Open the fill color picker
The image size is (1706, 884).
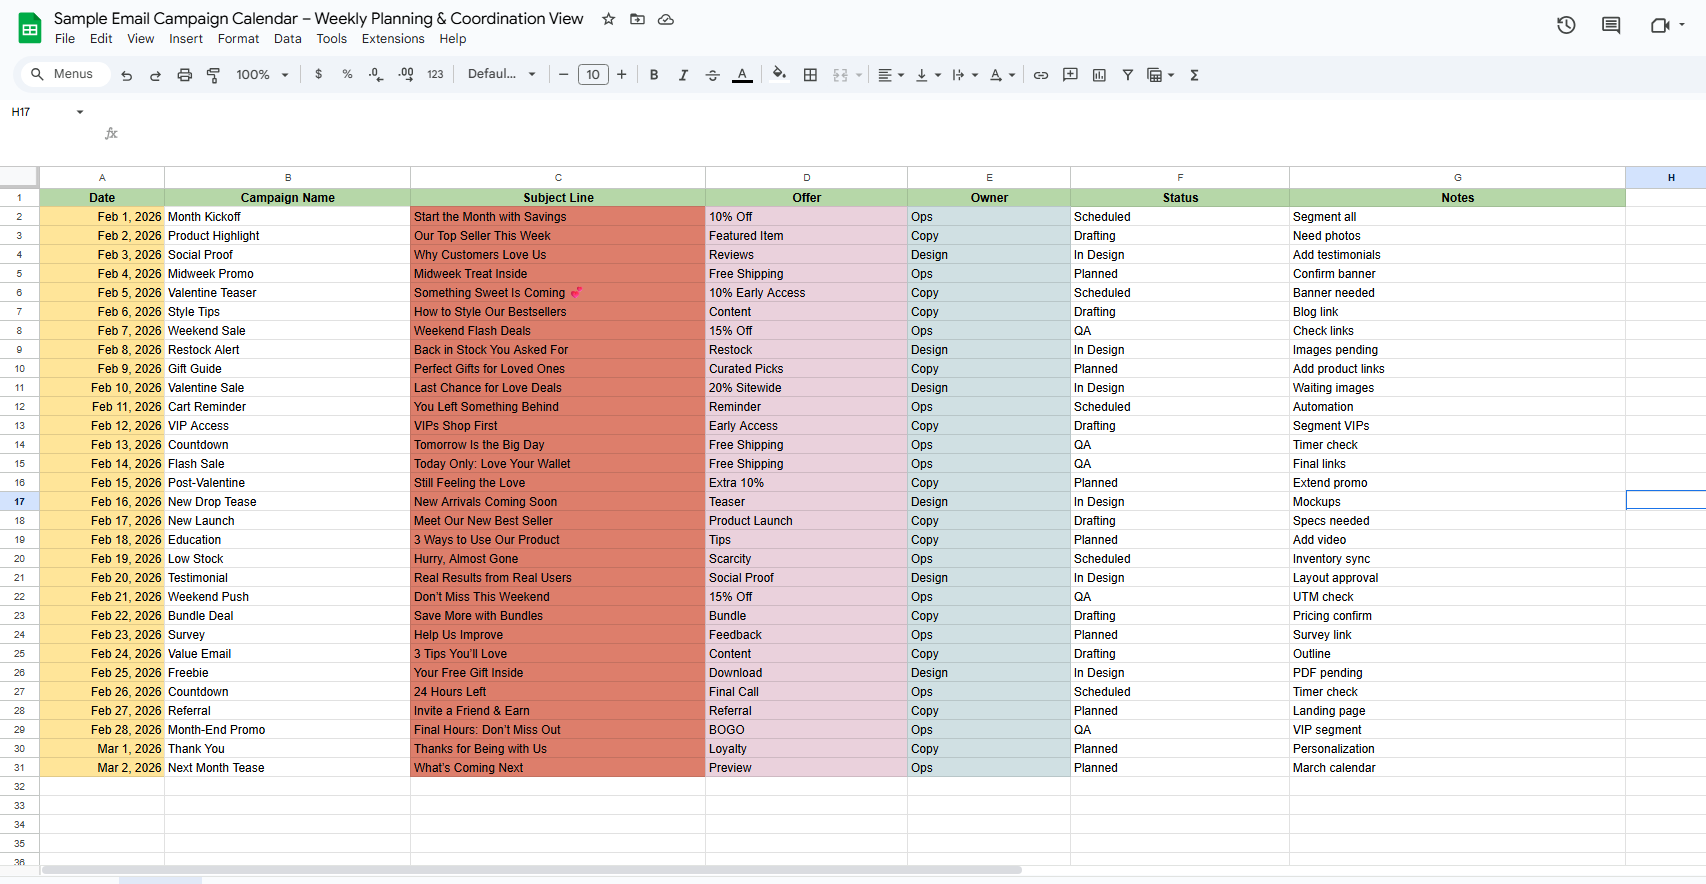coord(779,74)
